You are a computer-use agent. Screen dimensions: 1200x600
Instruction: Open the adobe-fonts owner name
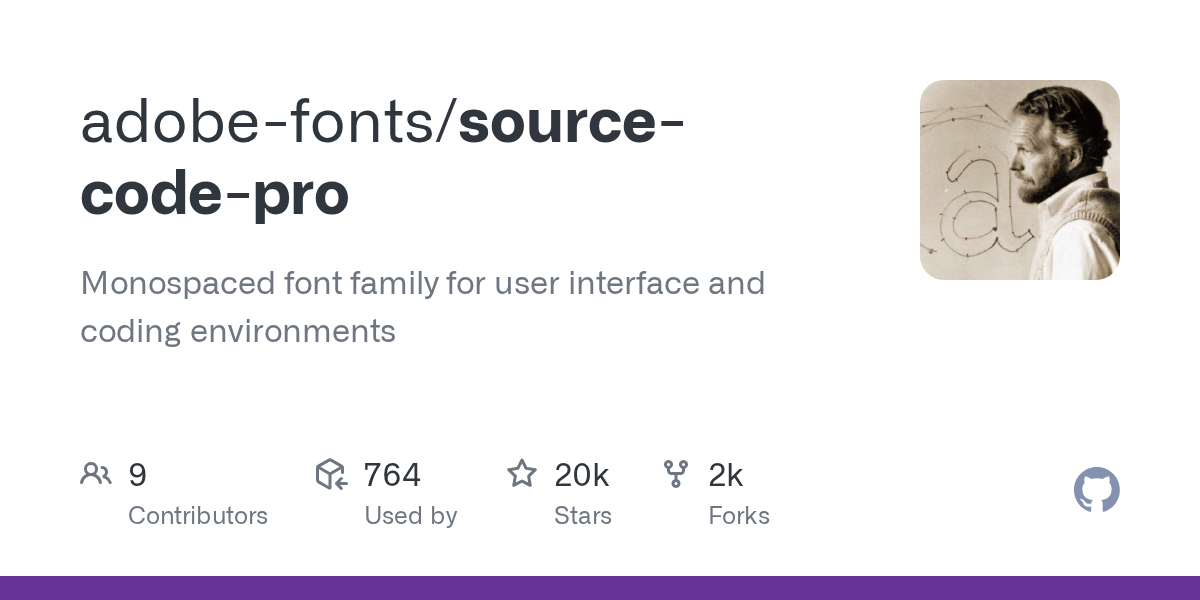(266, 122)
